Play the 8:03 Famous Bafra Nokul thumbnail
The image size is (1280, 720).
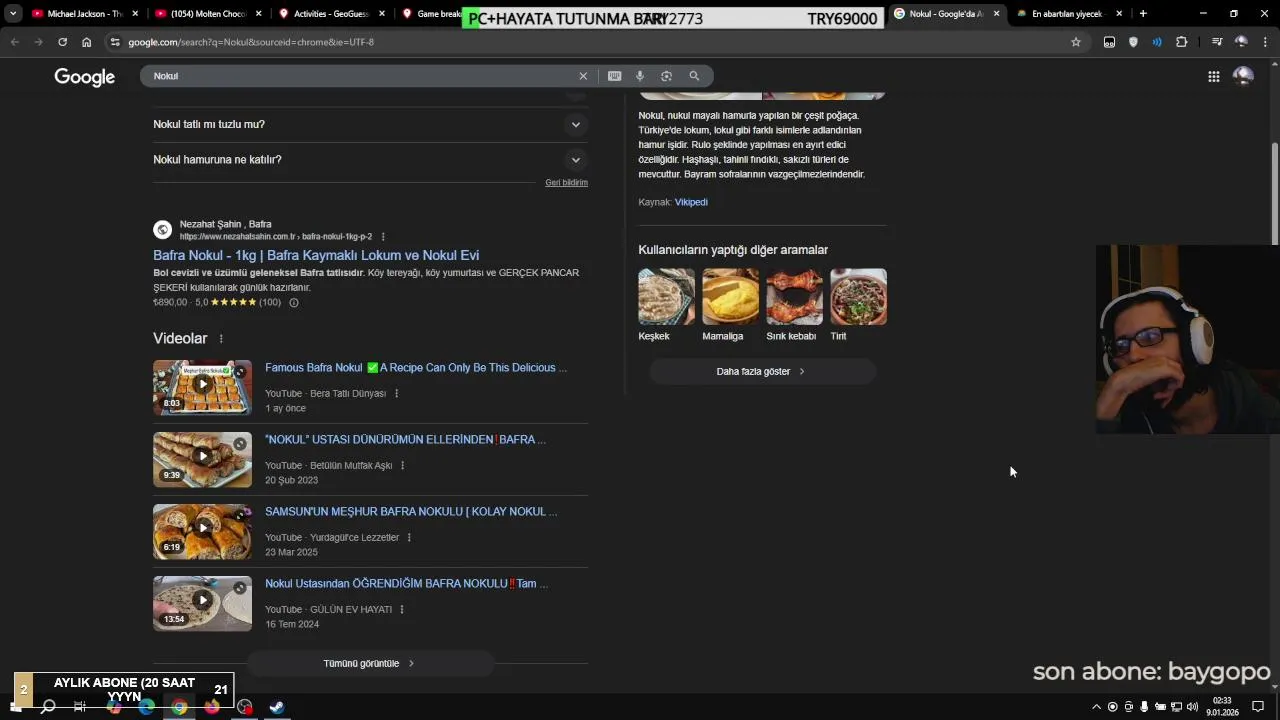(x=202, y=388)
